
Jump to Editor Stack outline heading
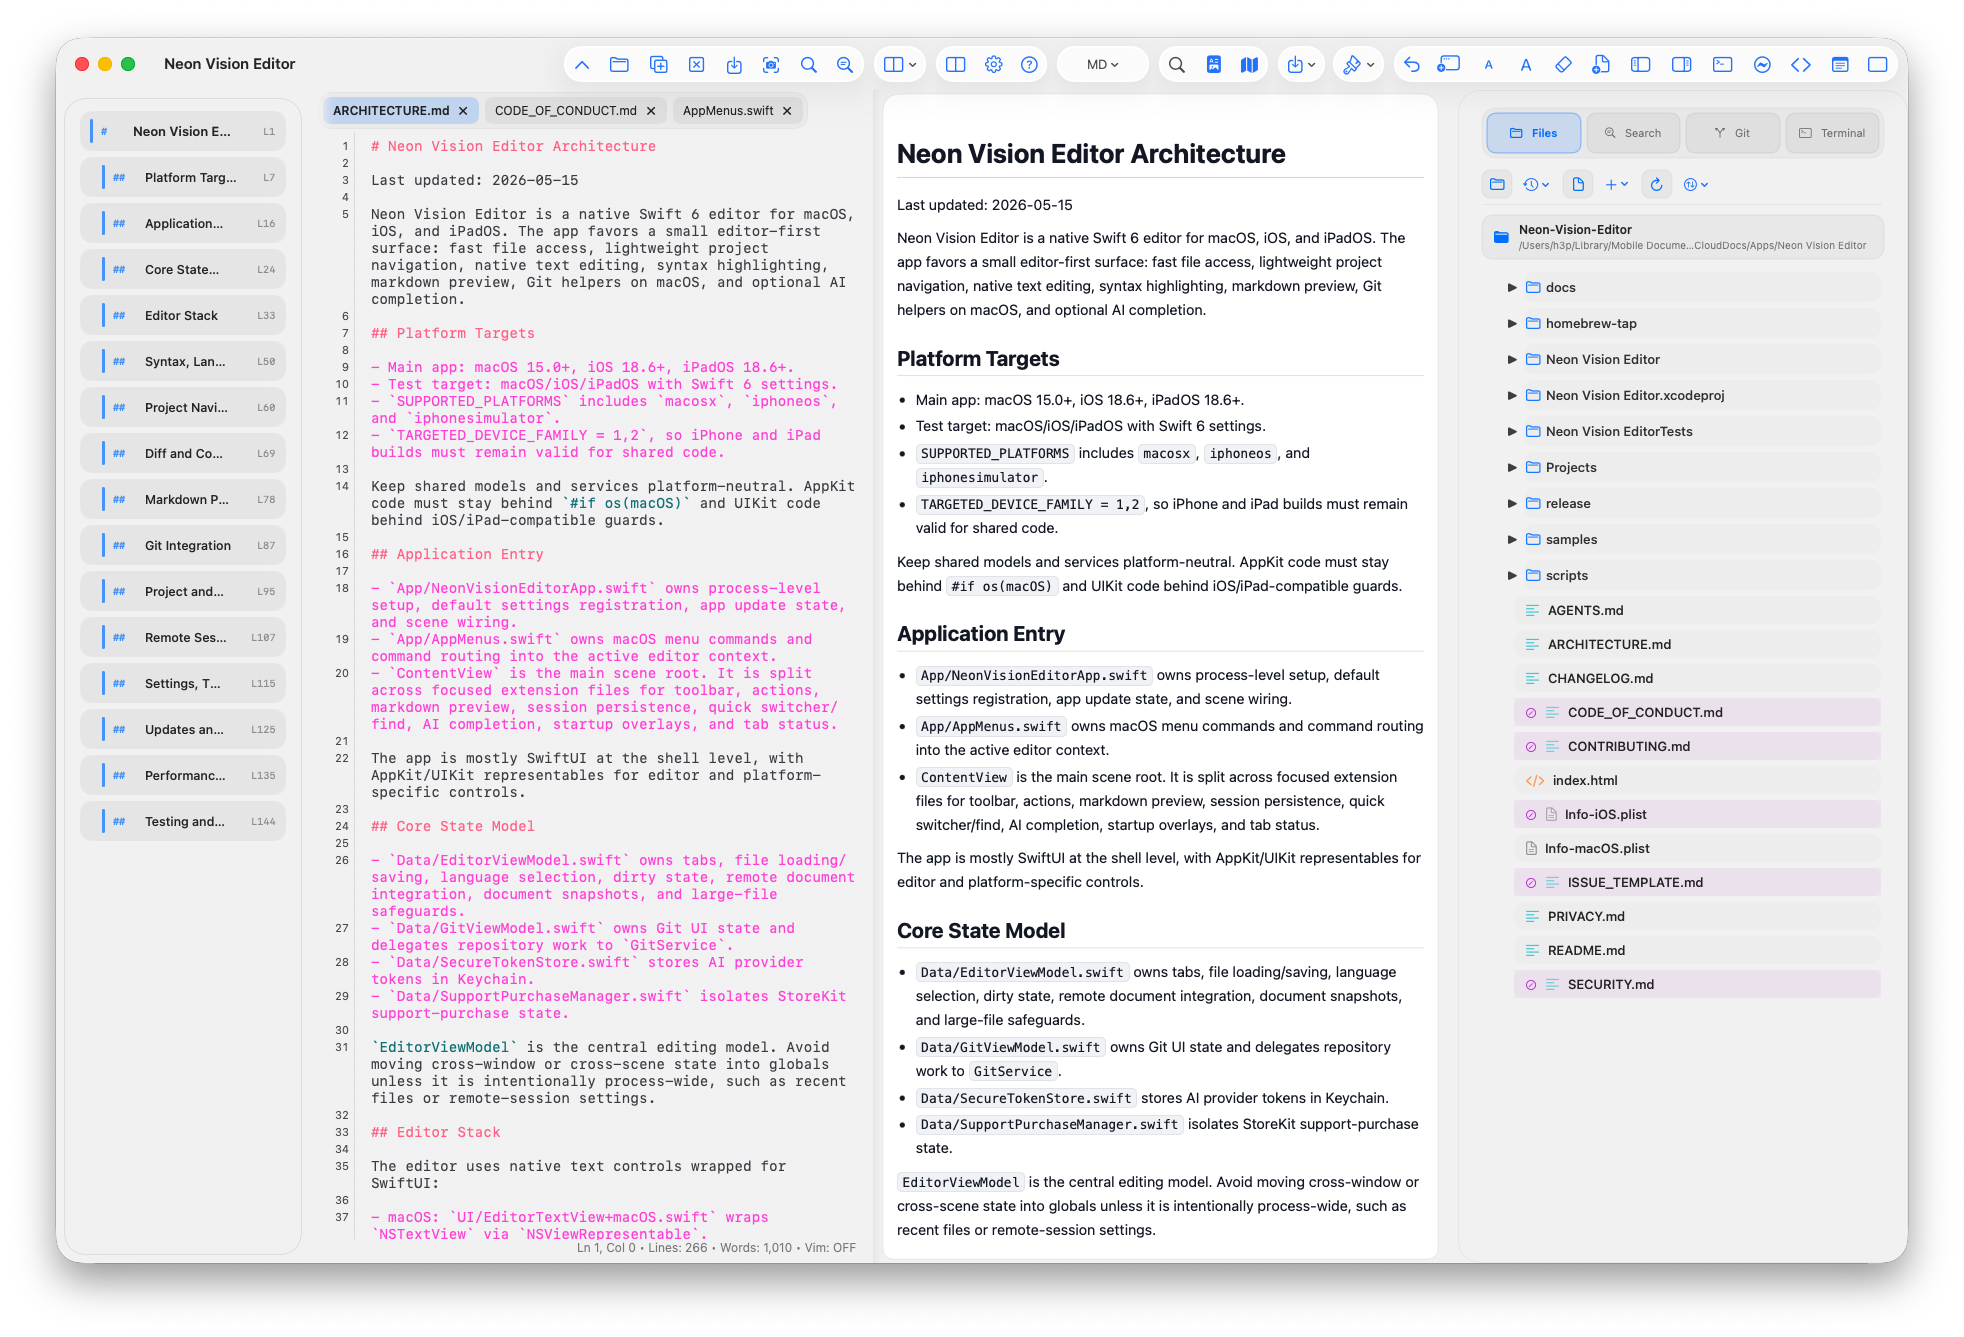[183, 316]
